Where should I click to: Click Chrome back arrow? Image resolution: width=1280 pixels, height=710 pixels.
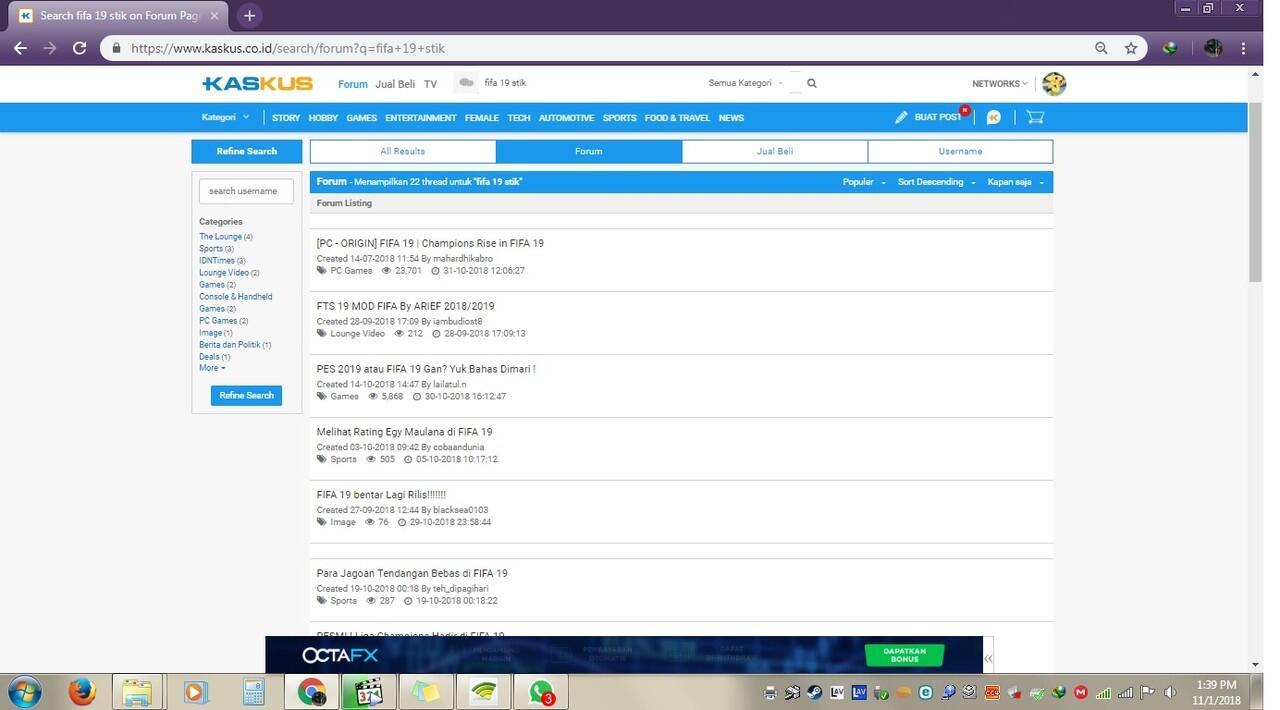pyautogui.click(x=20, y=48)
